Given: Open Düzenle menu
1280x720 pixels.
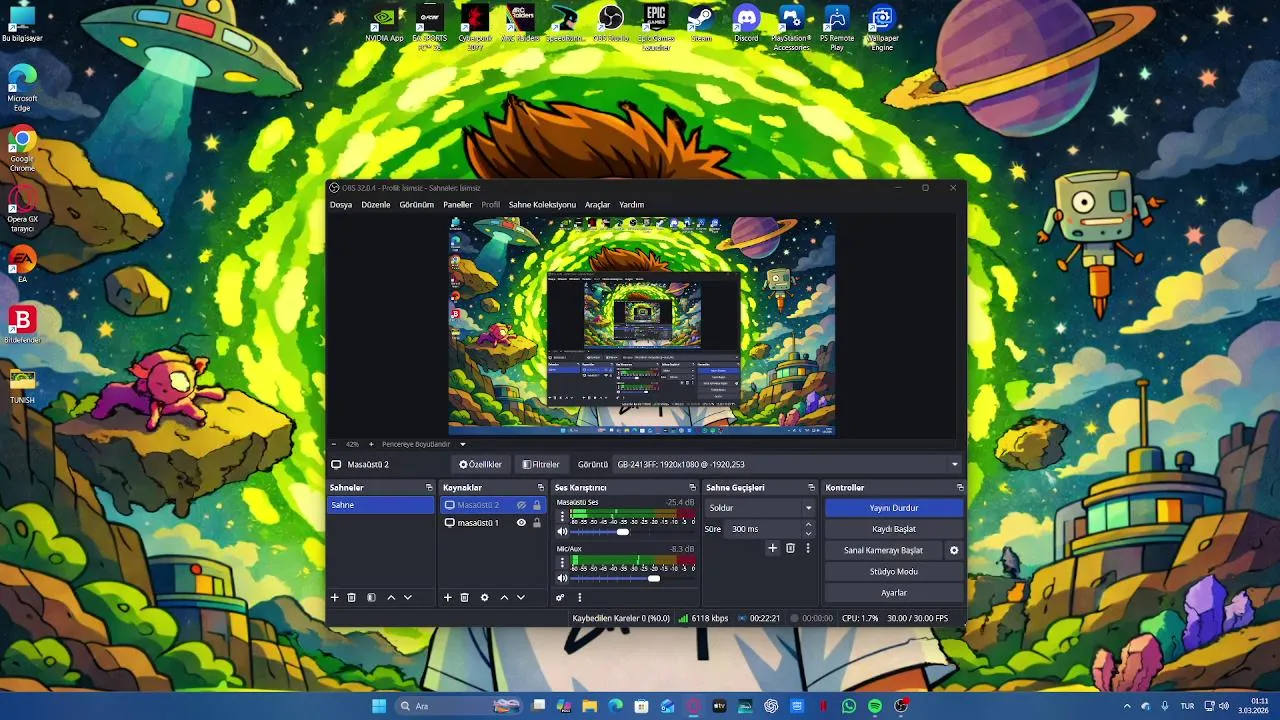Looking at the screenshot, I should [376, 205].
